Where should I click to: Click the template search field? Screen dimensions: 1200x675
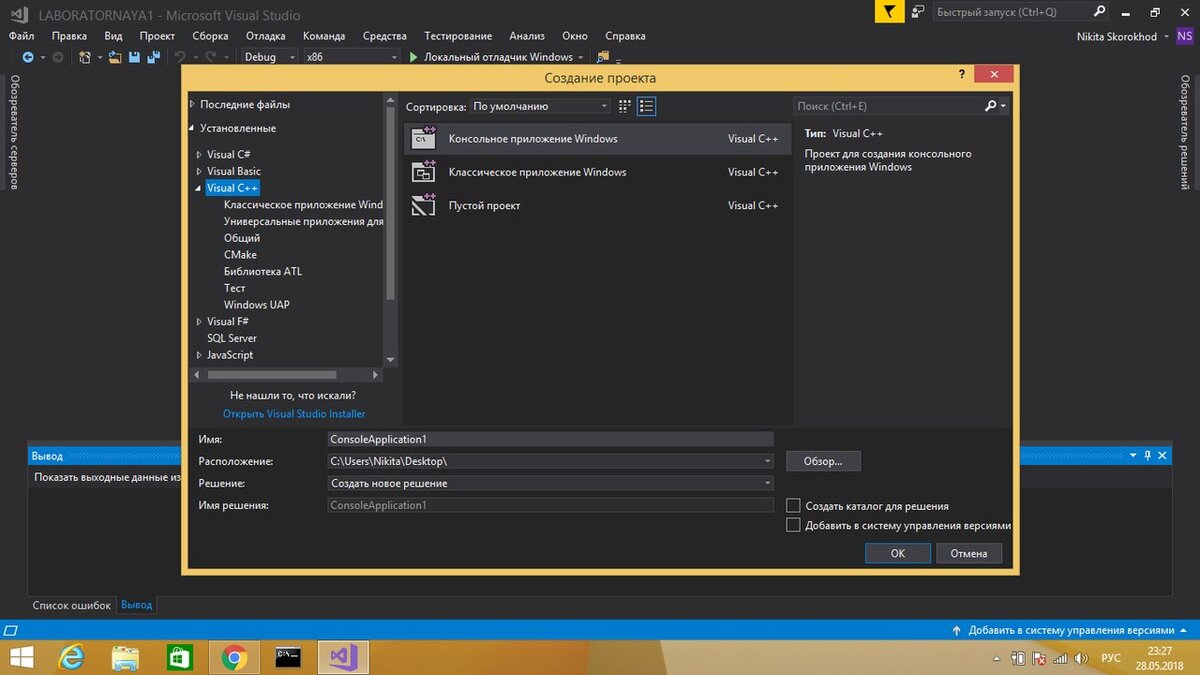coord(901,106)
